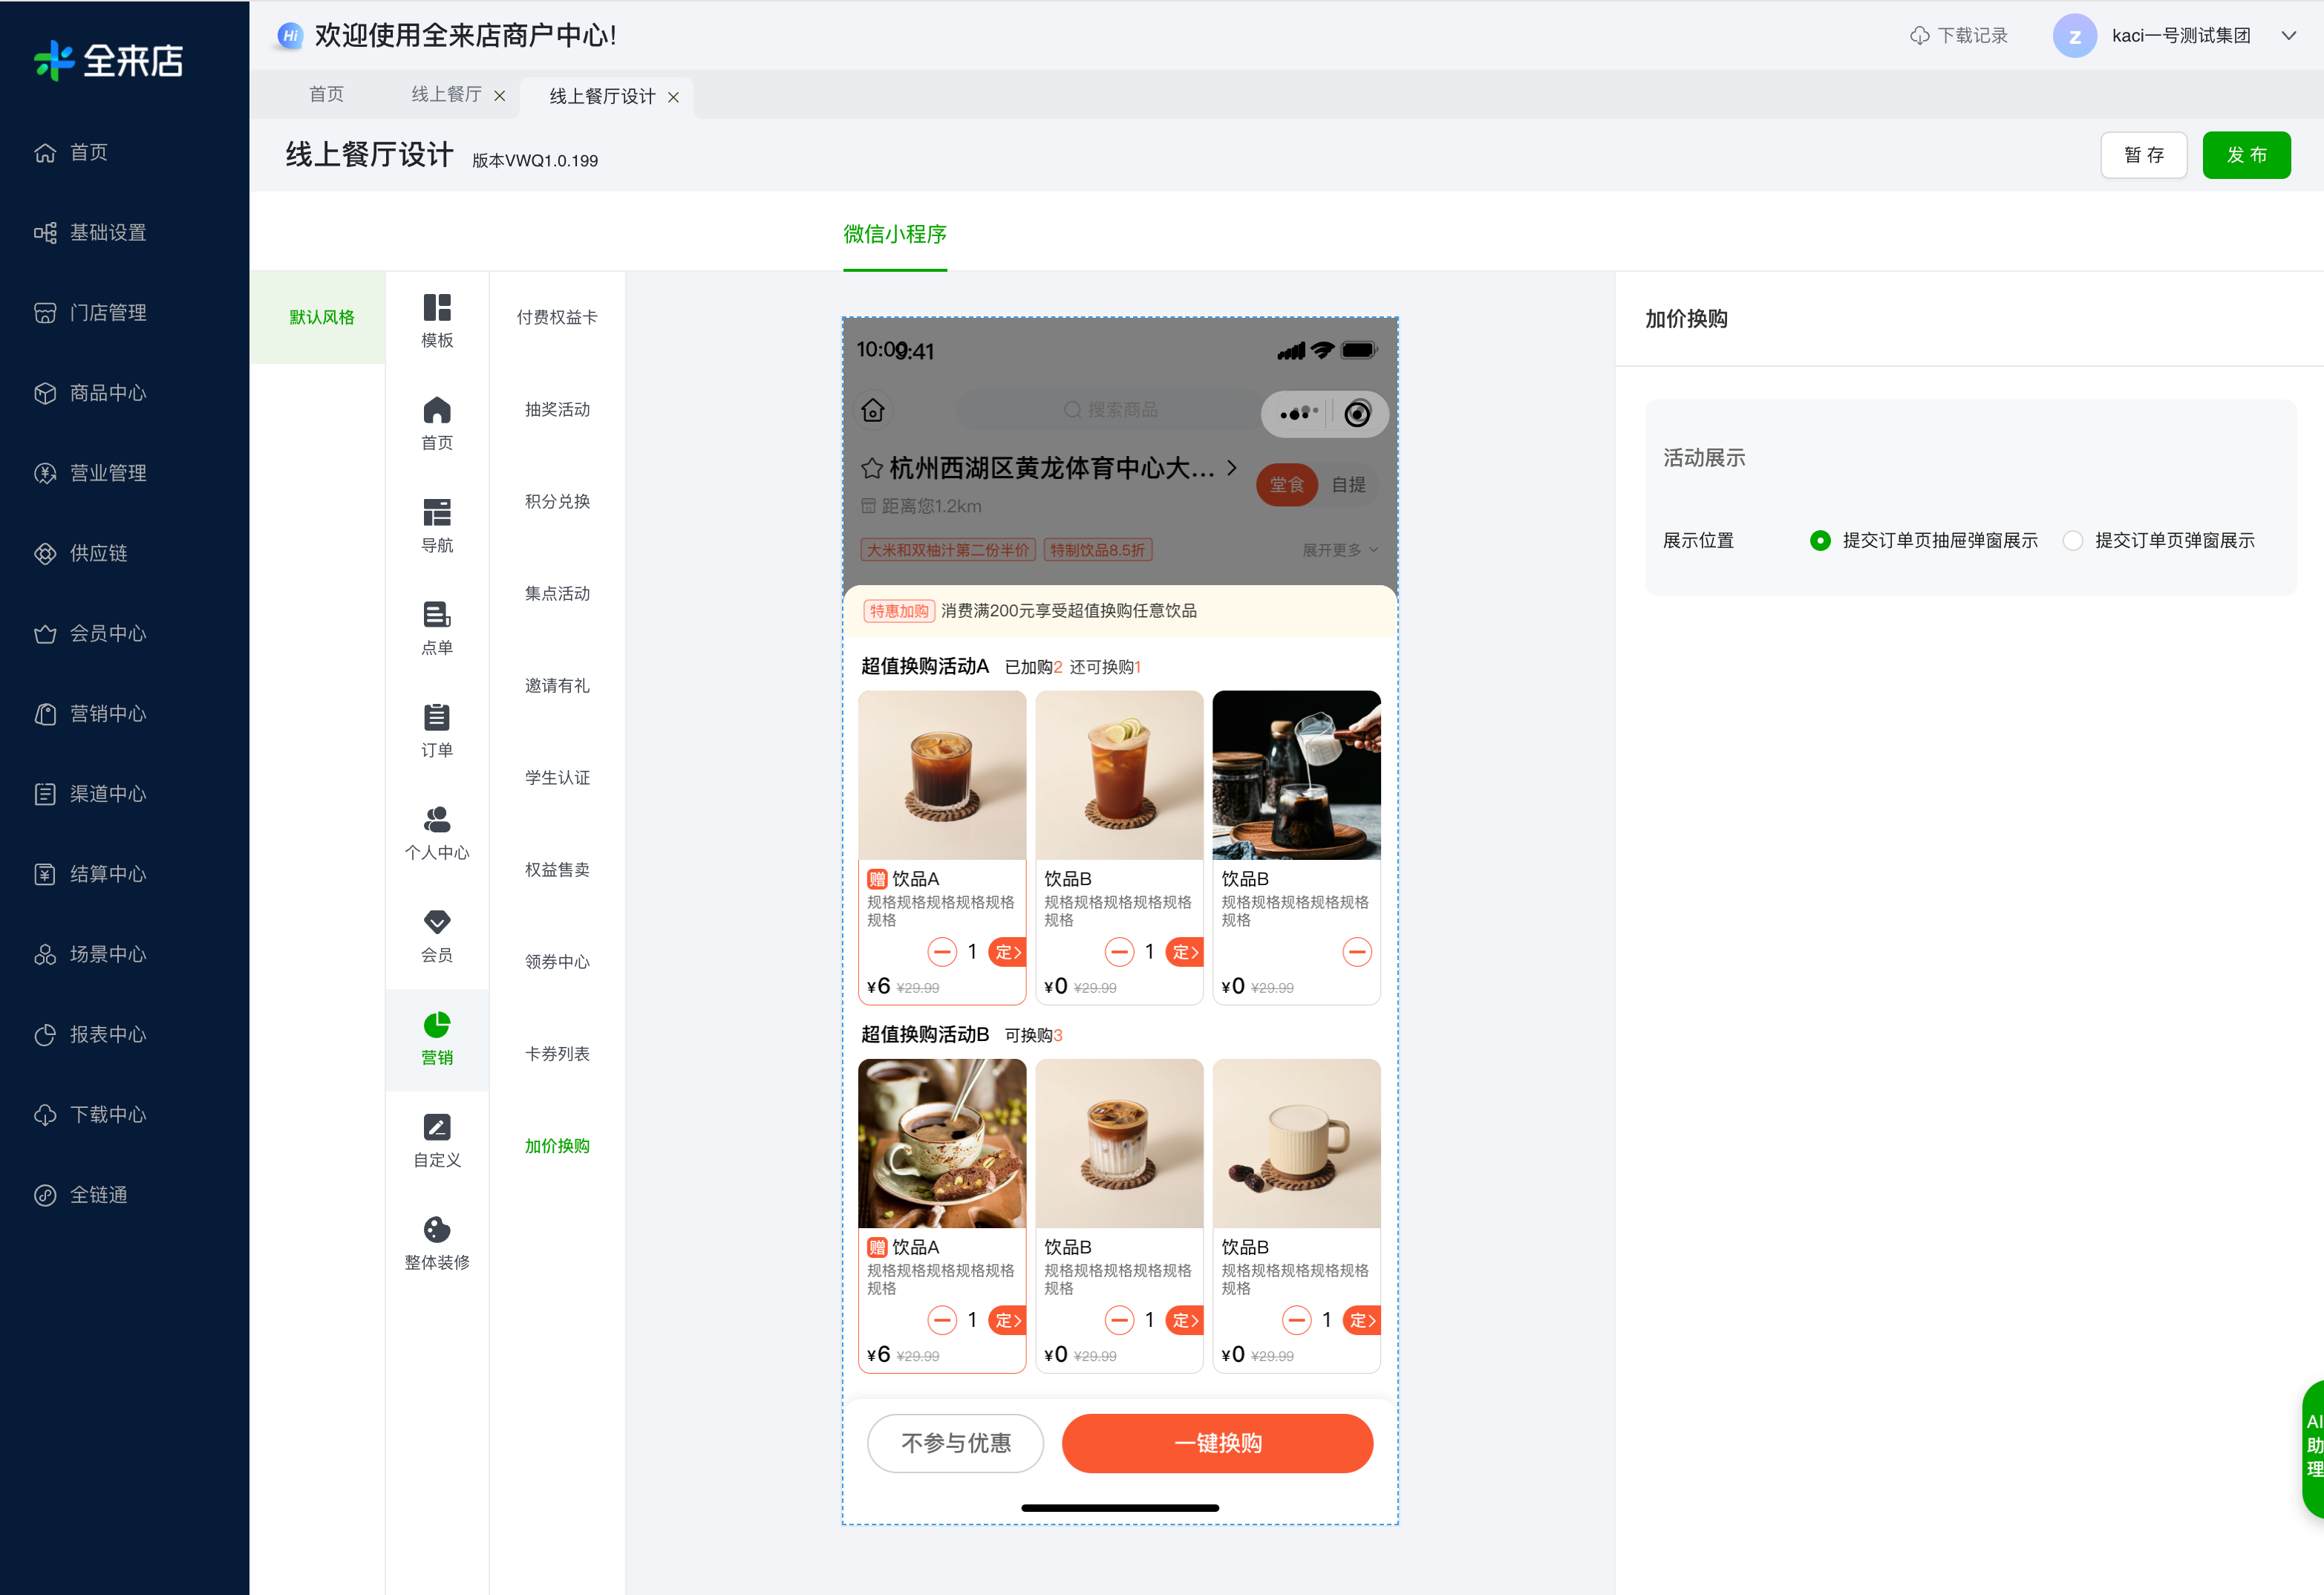This screenshot has width=2324, height=1595.
Task: Click the milk-pouring coffee product image
Action: 1296,775
